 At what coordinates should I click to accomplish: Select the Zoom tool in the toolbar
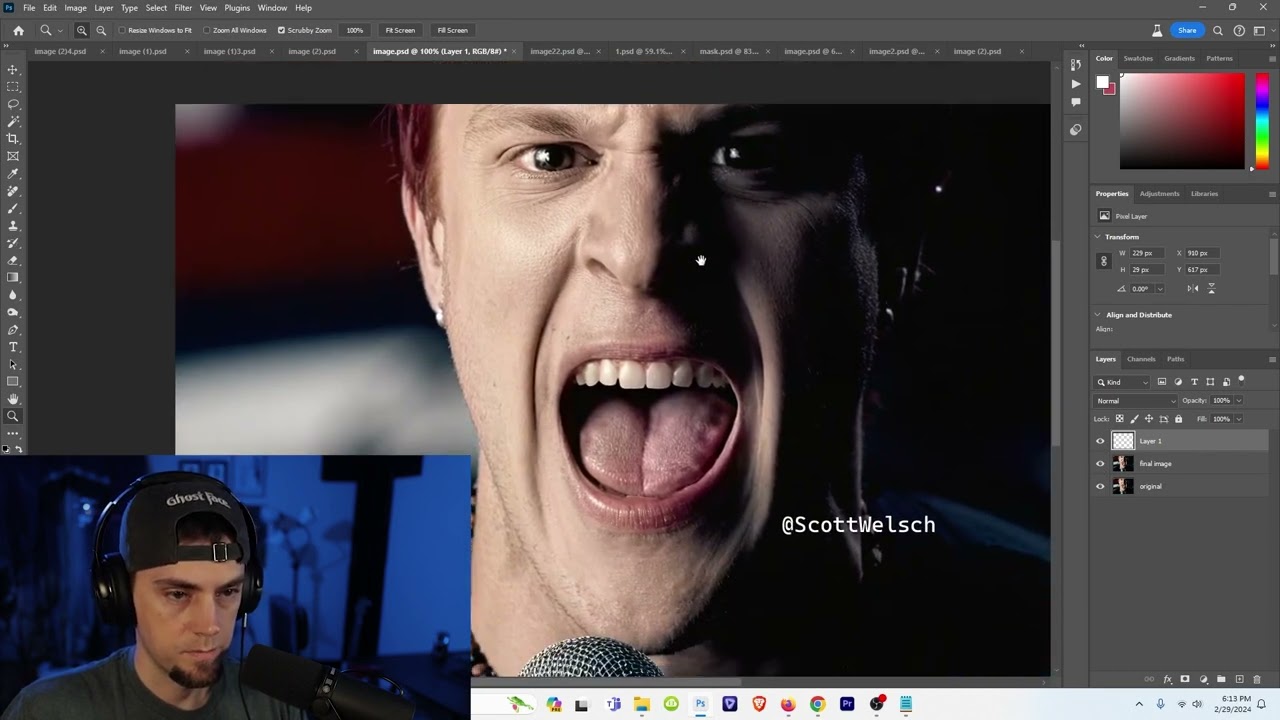point(13,416)
